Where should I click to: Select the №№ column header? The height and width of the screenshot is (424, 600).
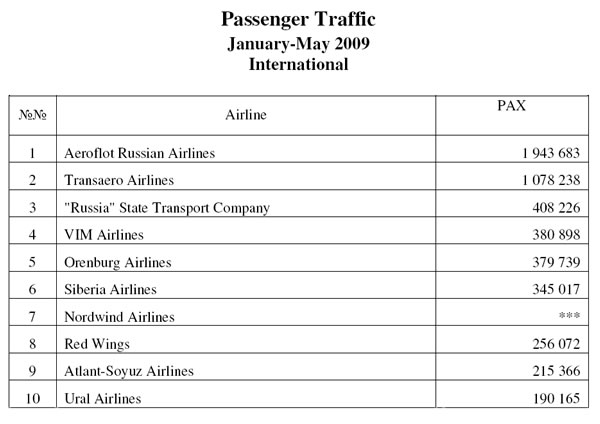point(33,115)
